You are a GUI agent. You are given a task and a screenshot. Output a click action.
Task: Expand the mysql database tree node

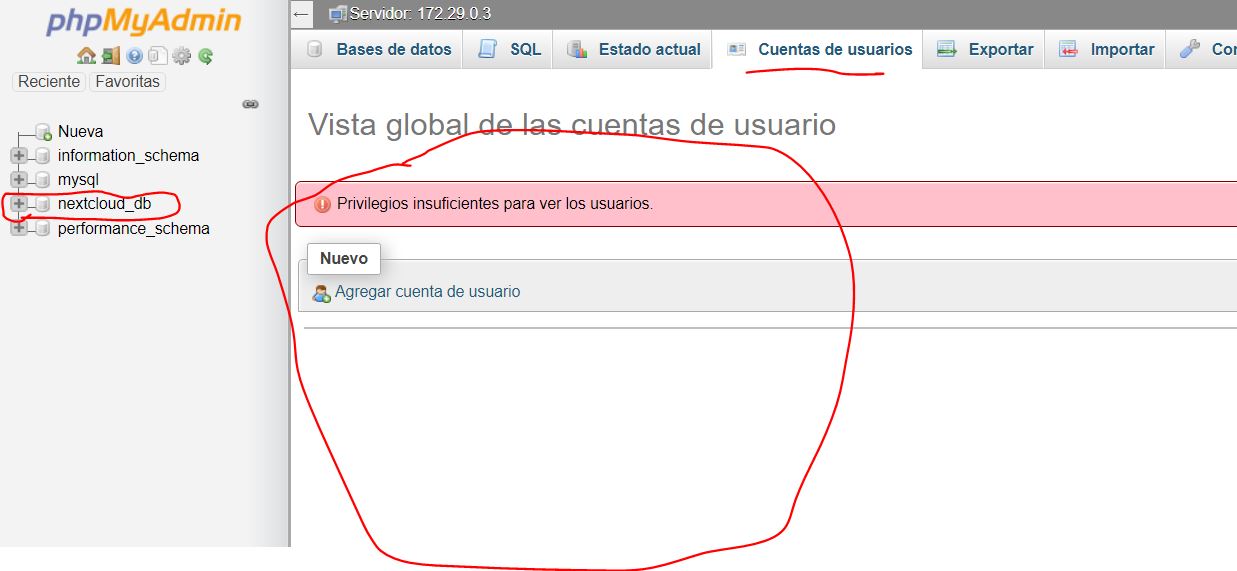[18, 180]
